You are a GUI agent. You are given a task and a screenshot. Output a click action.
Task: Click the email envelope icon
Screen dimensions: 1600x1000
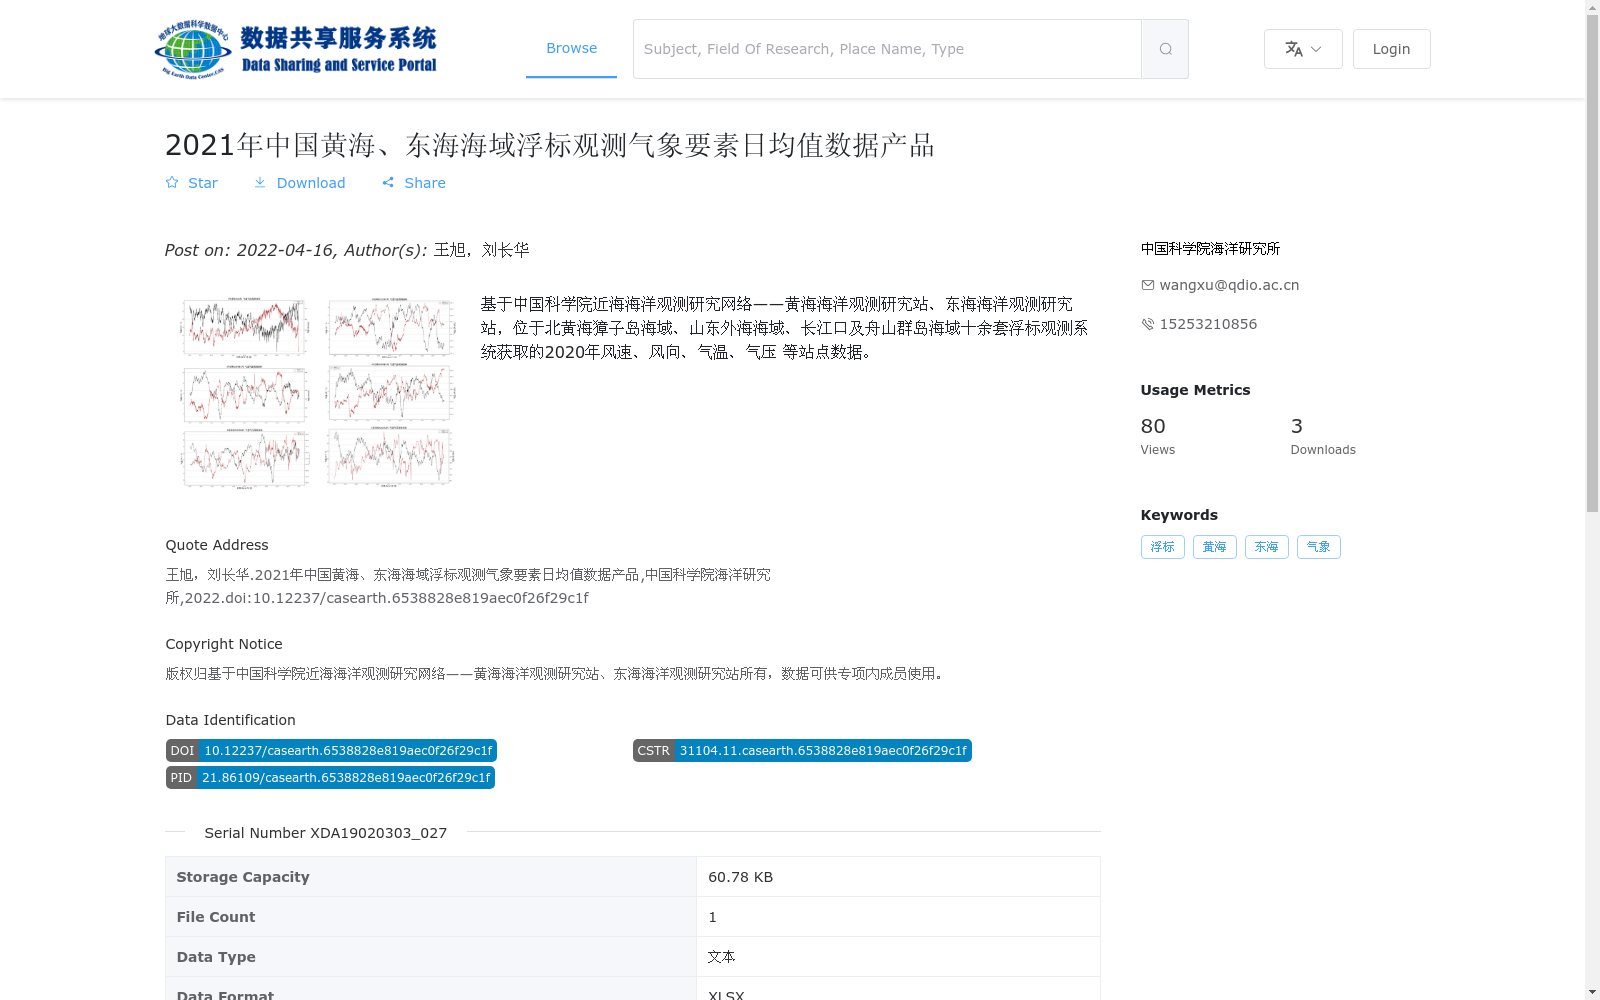click(1148, 285)
